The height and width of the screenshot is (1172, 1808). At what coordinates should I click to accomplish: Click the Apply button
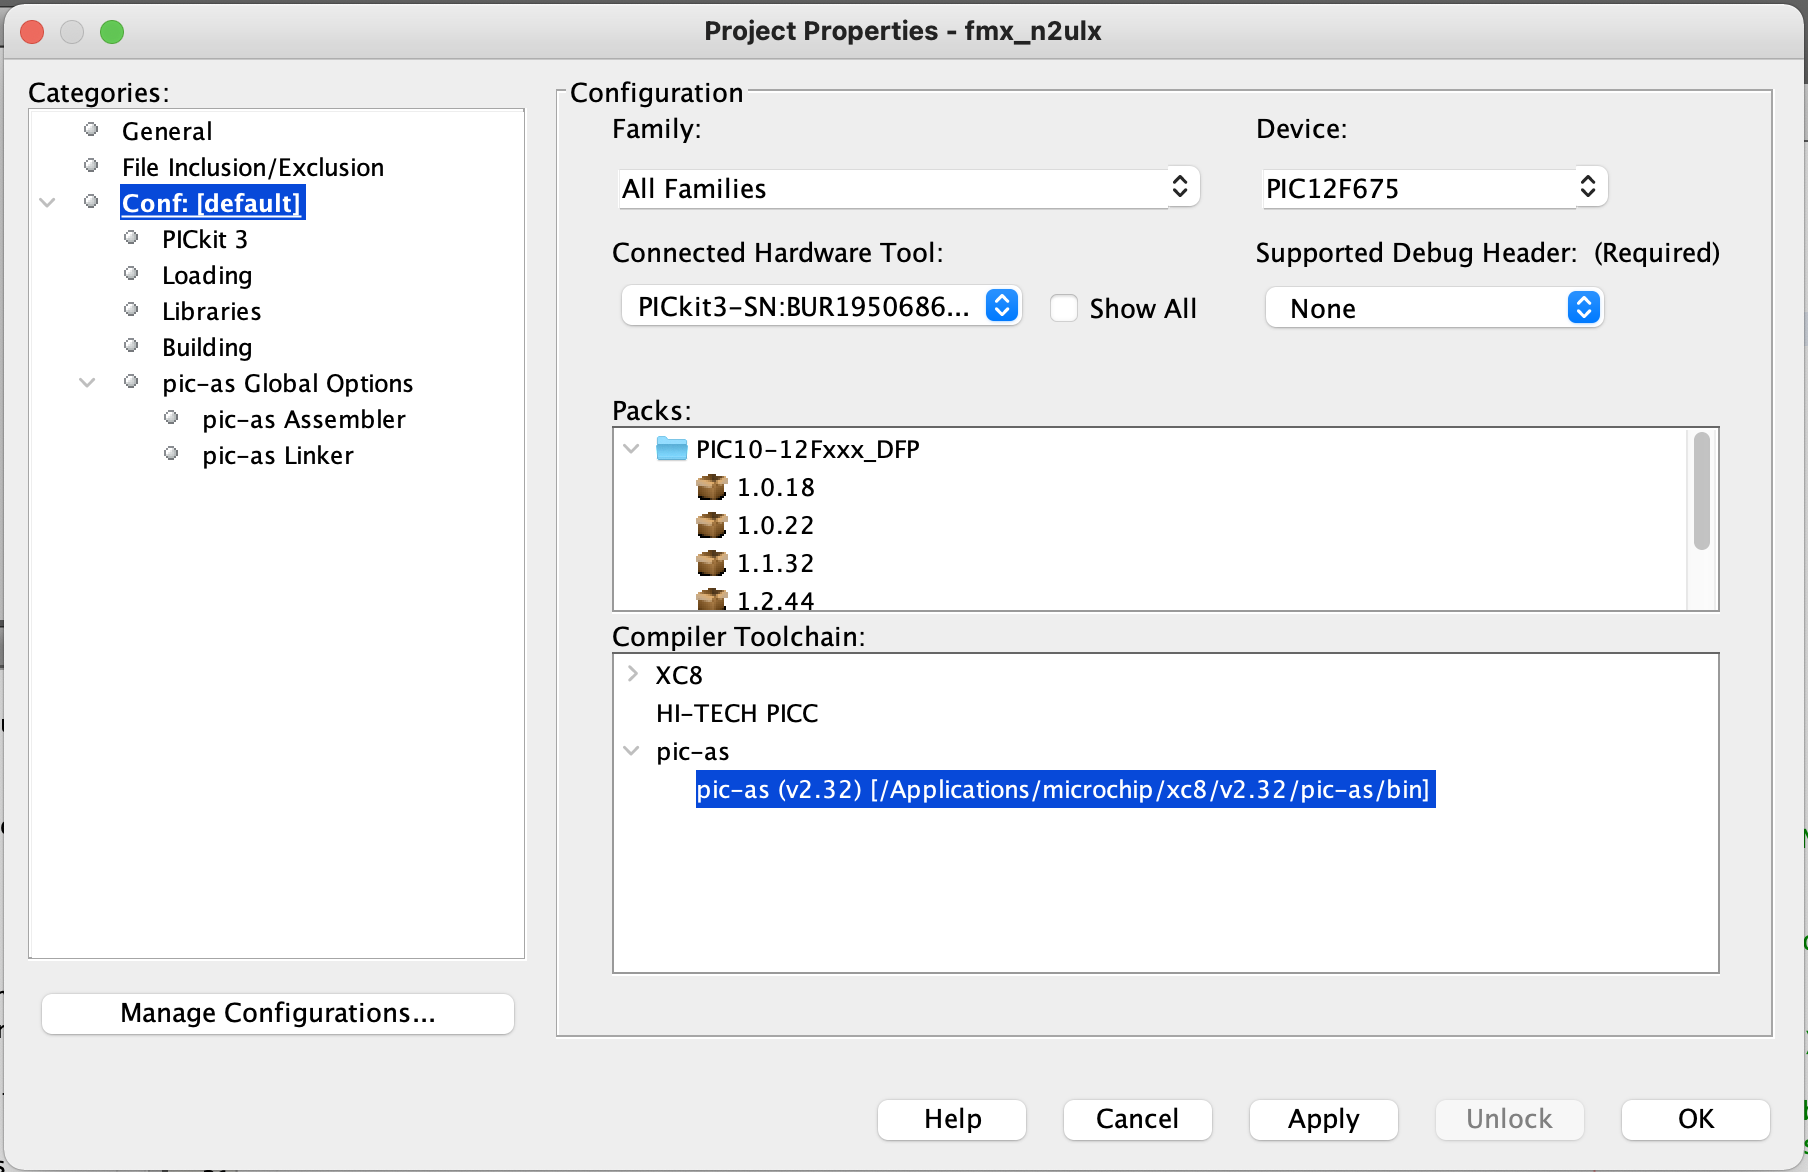click(1322, 1118)
